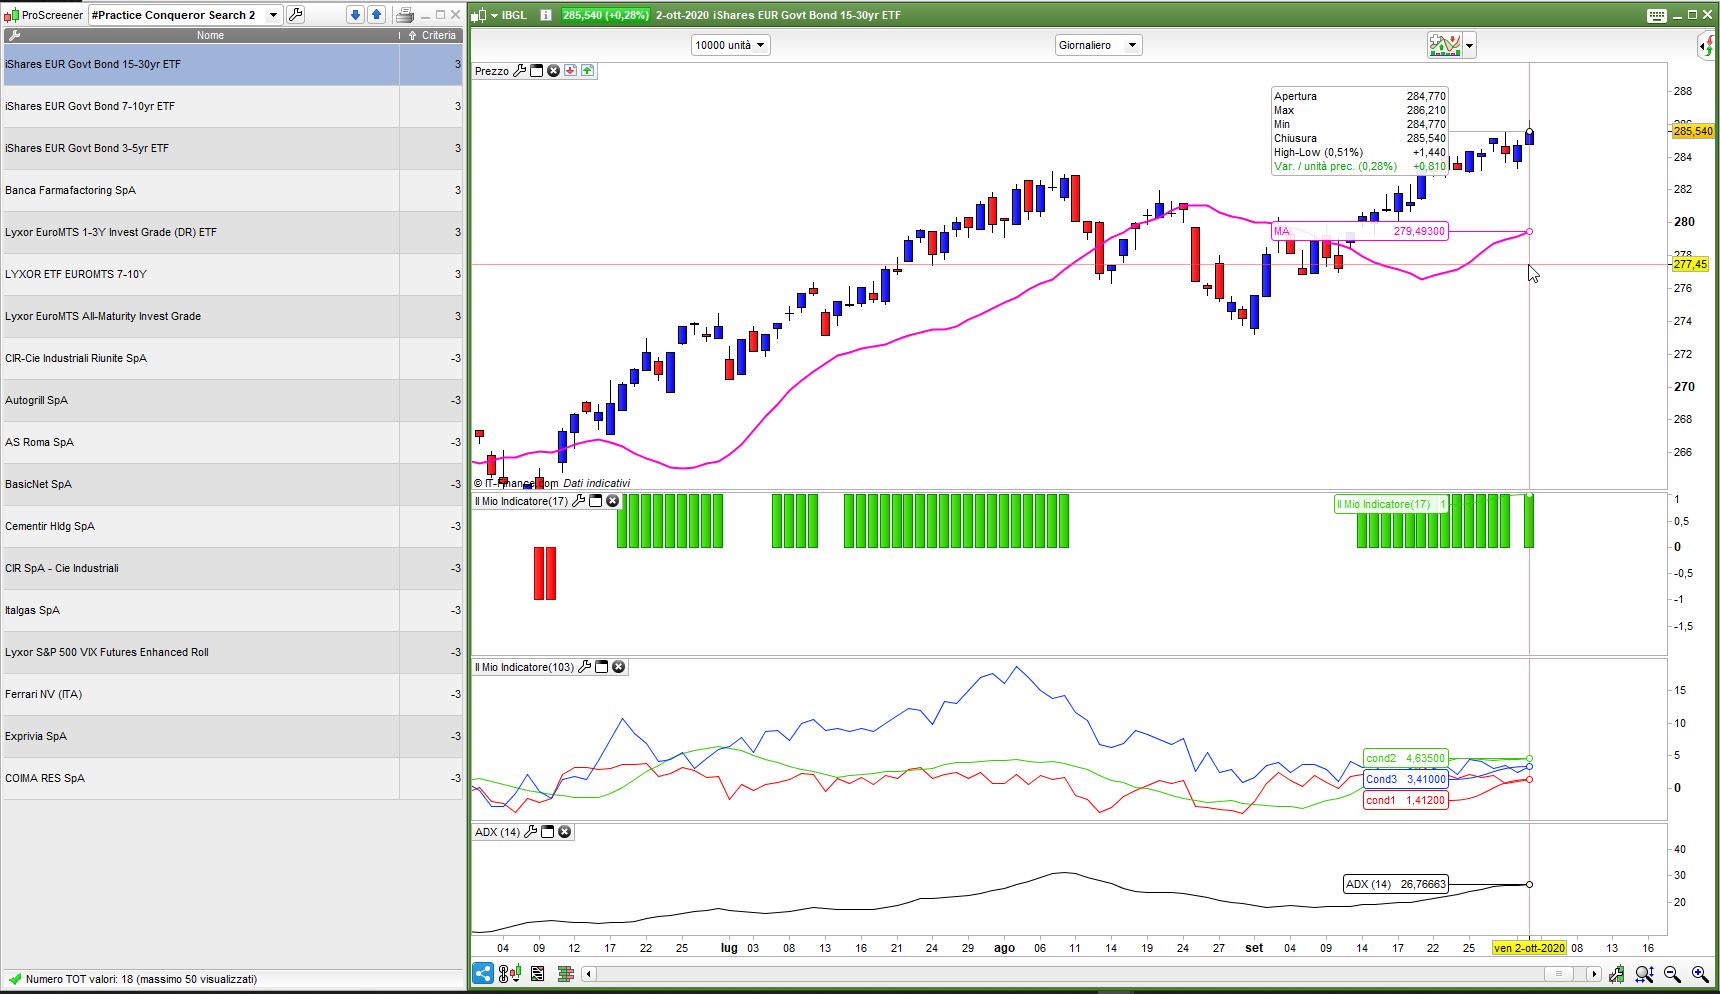Open settings for Il Mio Indicatore(103)

point(585,667)
